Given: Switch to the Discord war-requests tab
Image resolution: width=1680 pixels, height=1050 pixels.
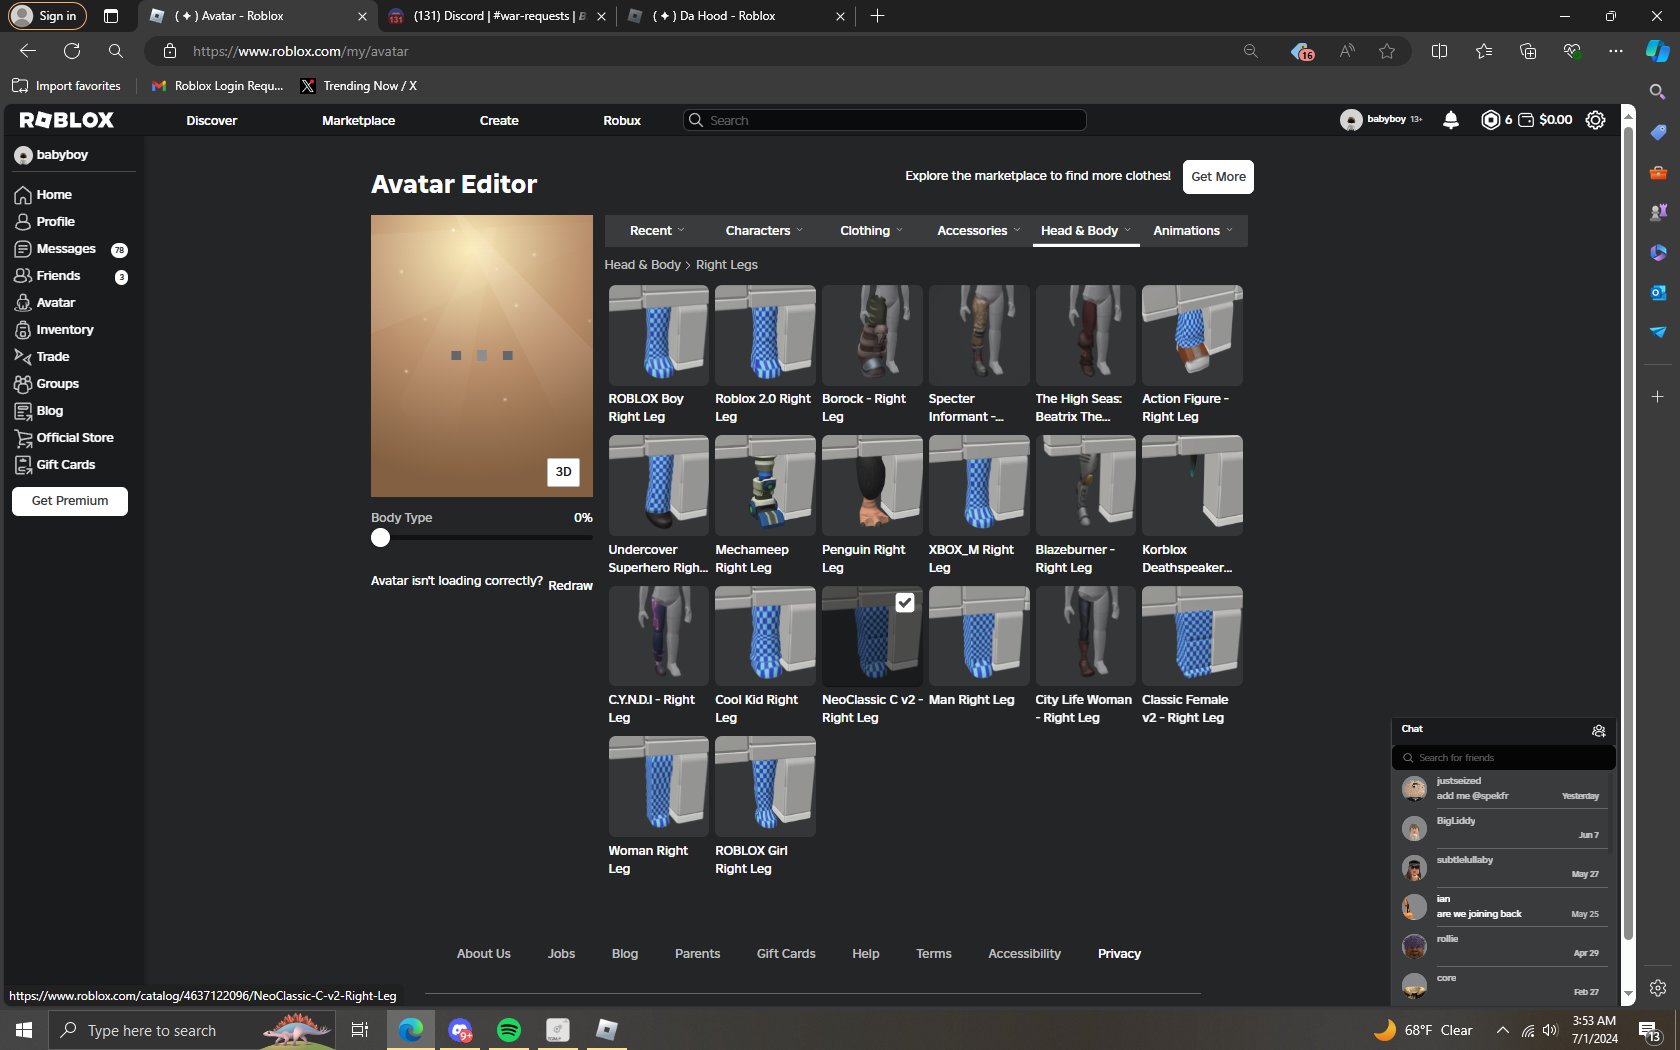Looking at the screenshot, I should click(496, 16).
